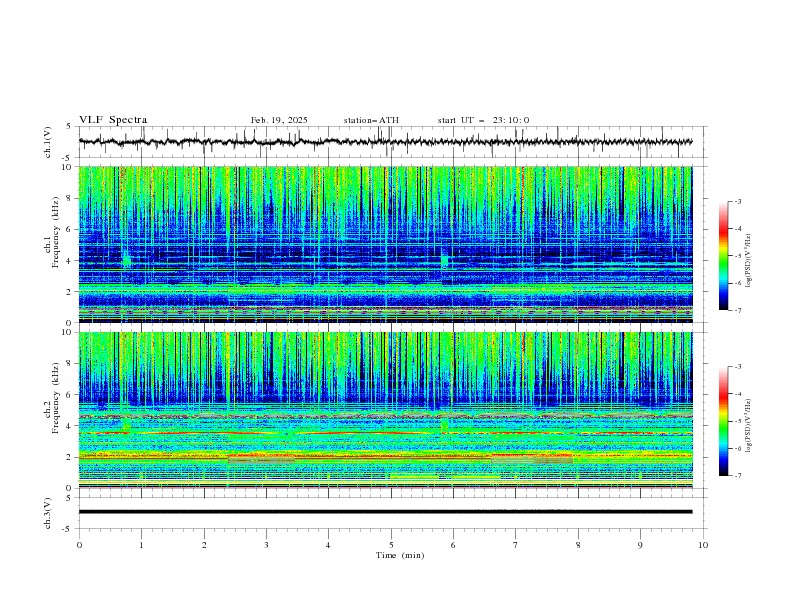Viewport: 792px width, 612px height.
Task: Click the time axis tick label "10"
Action: tap(703, 545)
